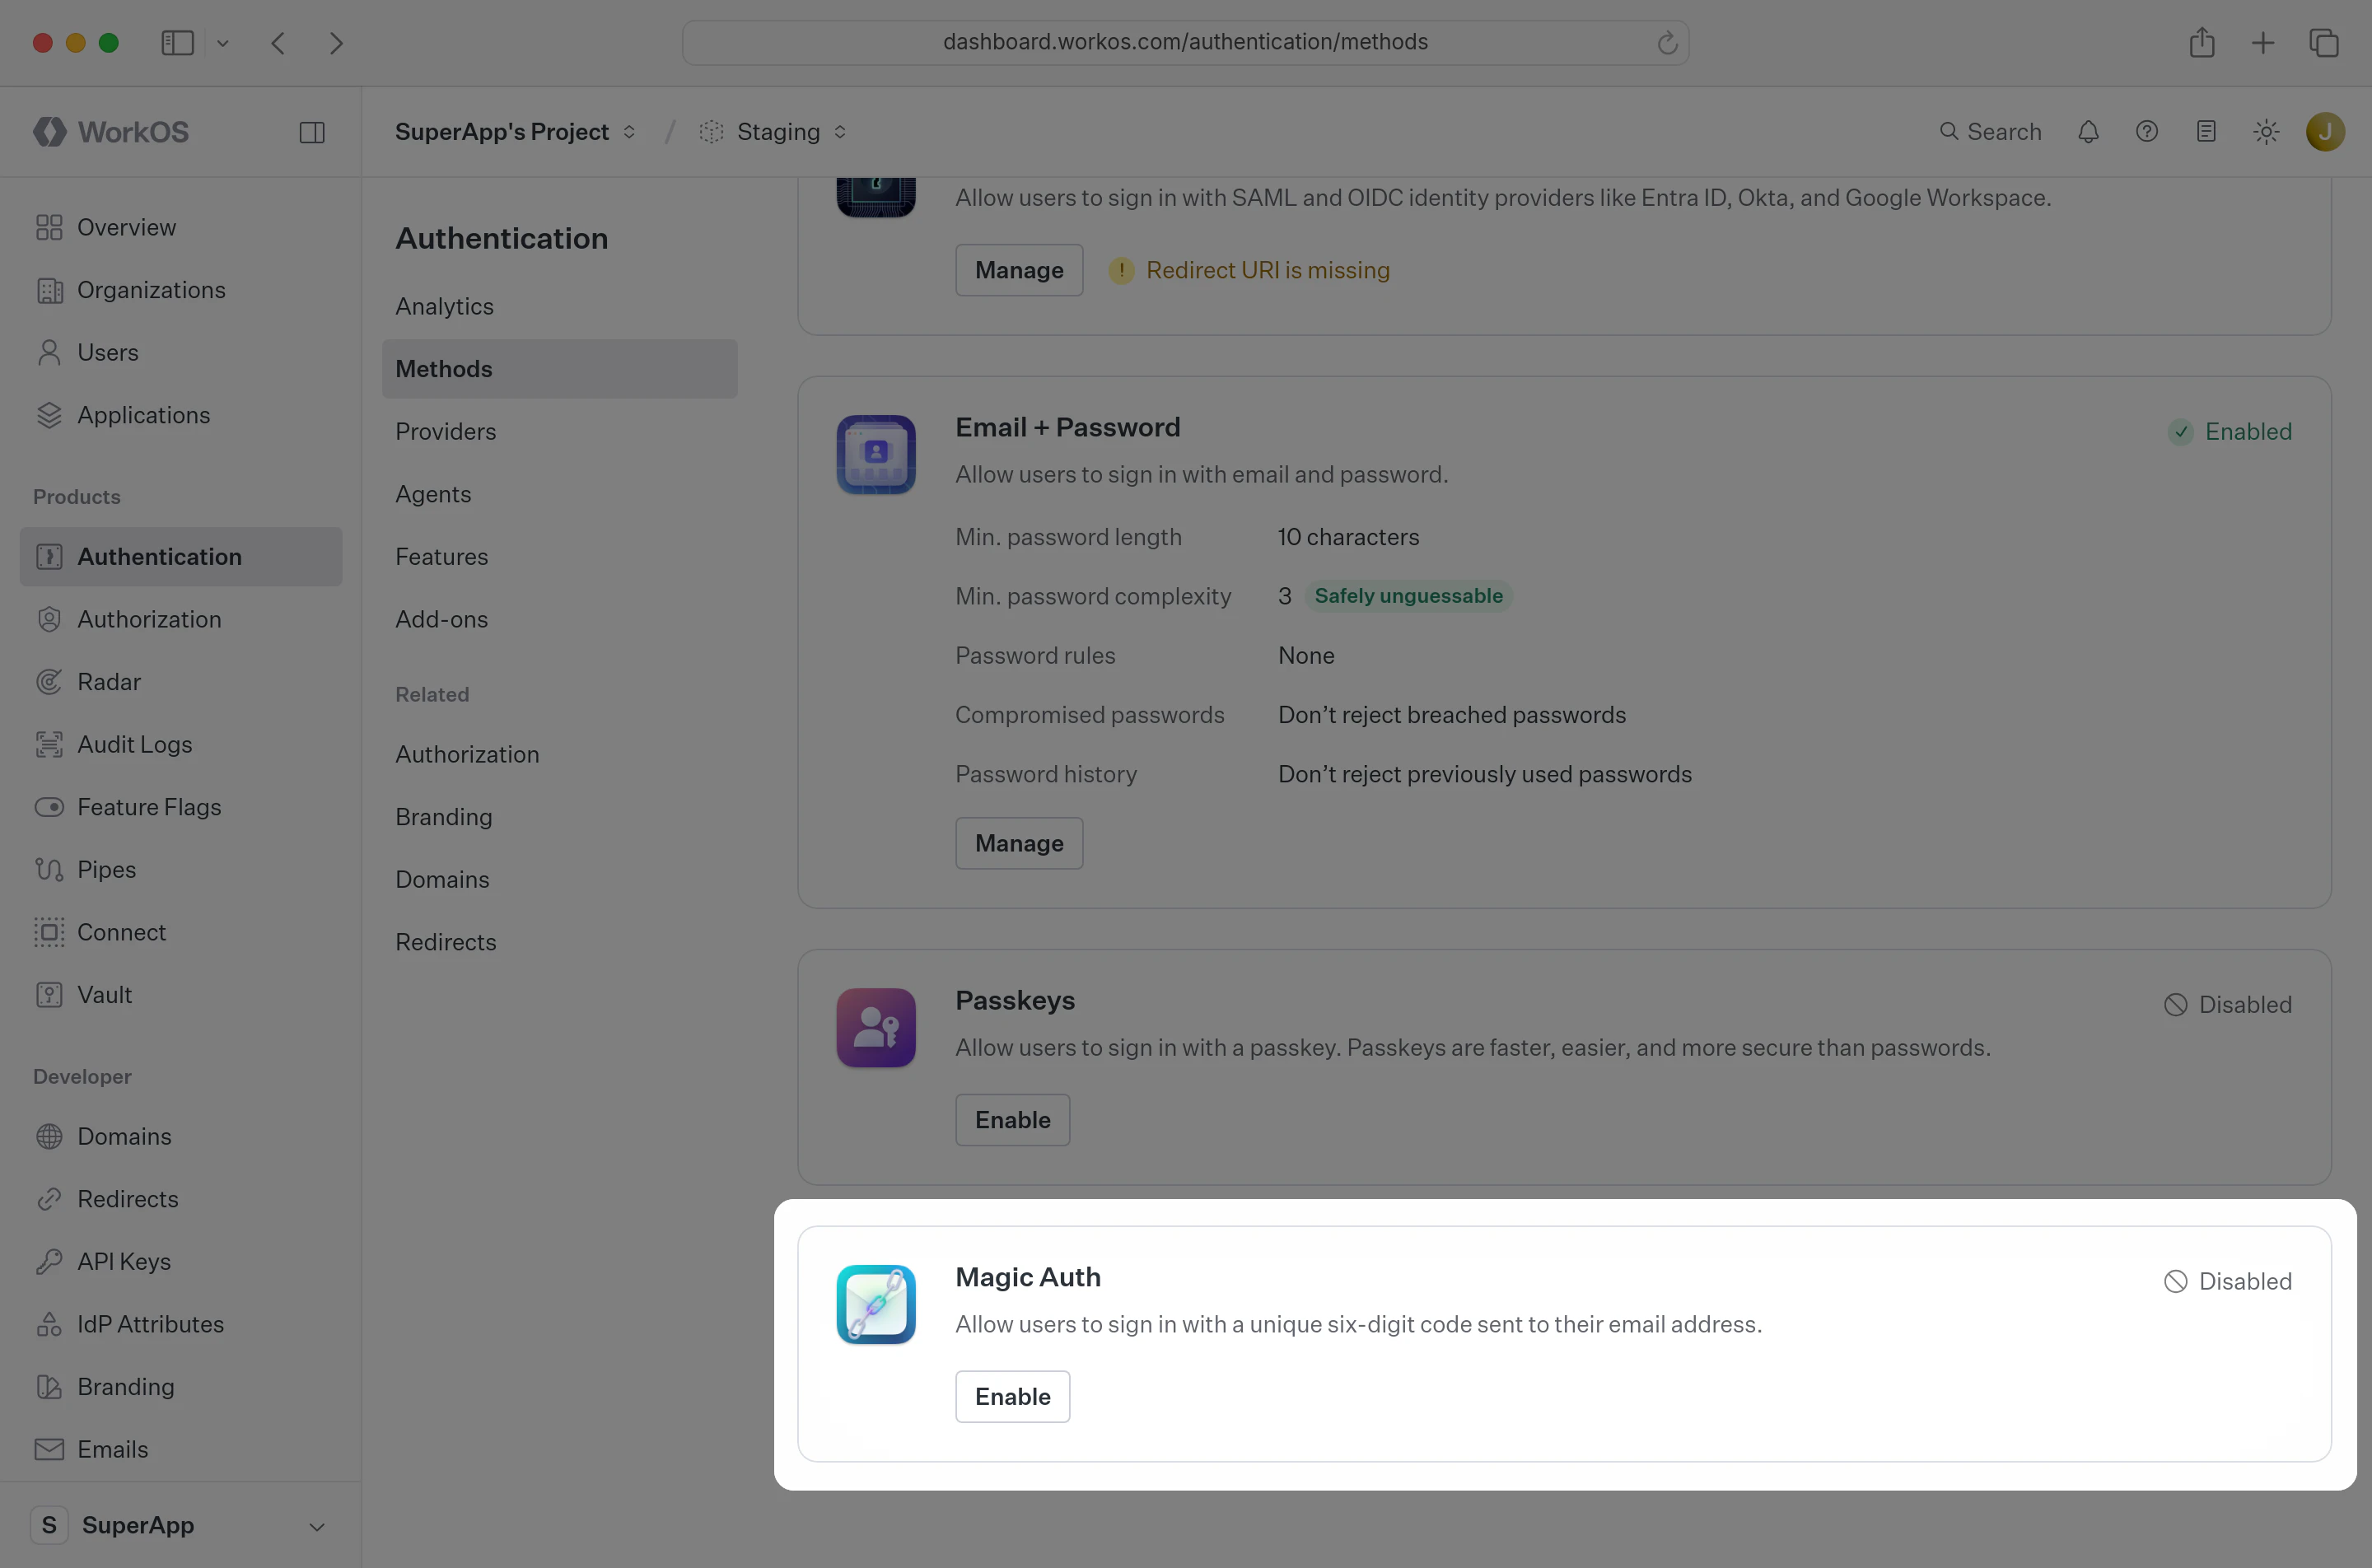Open the Pipes product
2372x1568 pixels.
(x=181, y=869)
